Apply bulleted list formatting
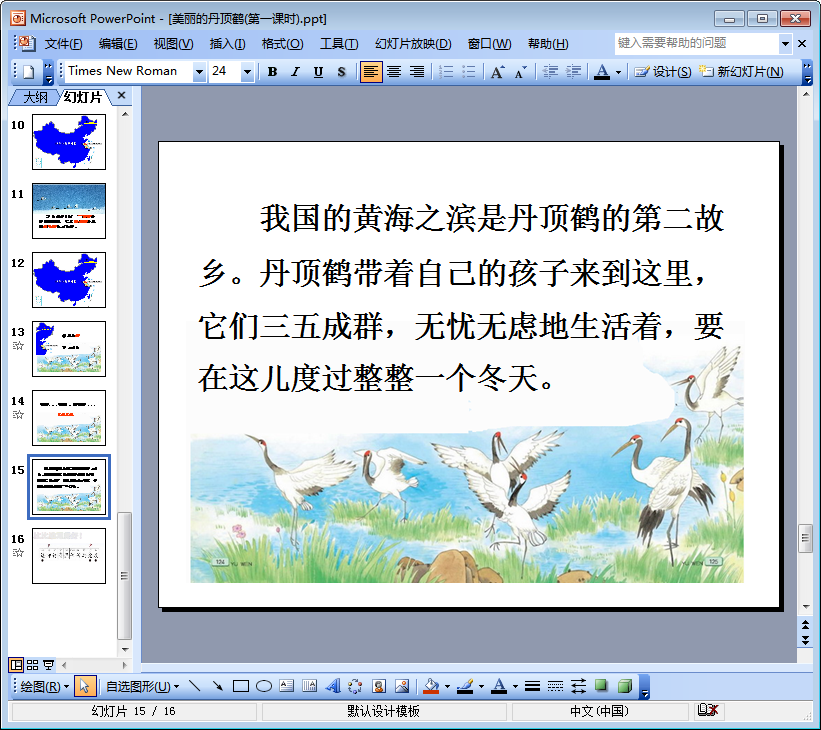Screen dimensions: 821x730 click(x=469, y=72)
